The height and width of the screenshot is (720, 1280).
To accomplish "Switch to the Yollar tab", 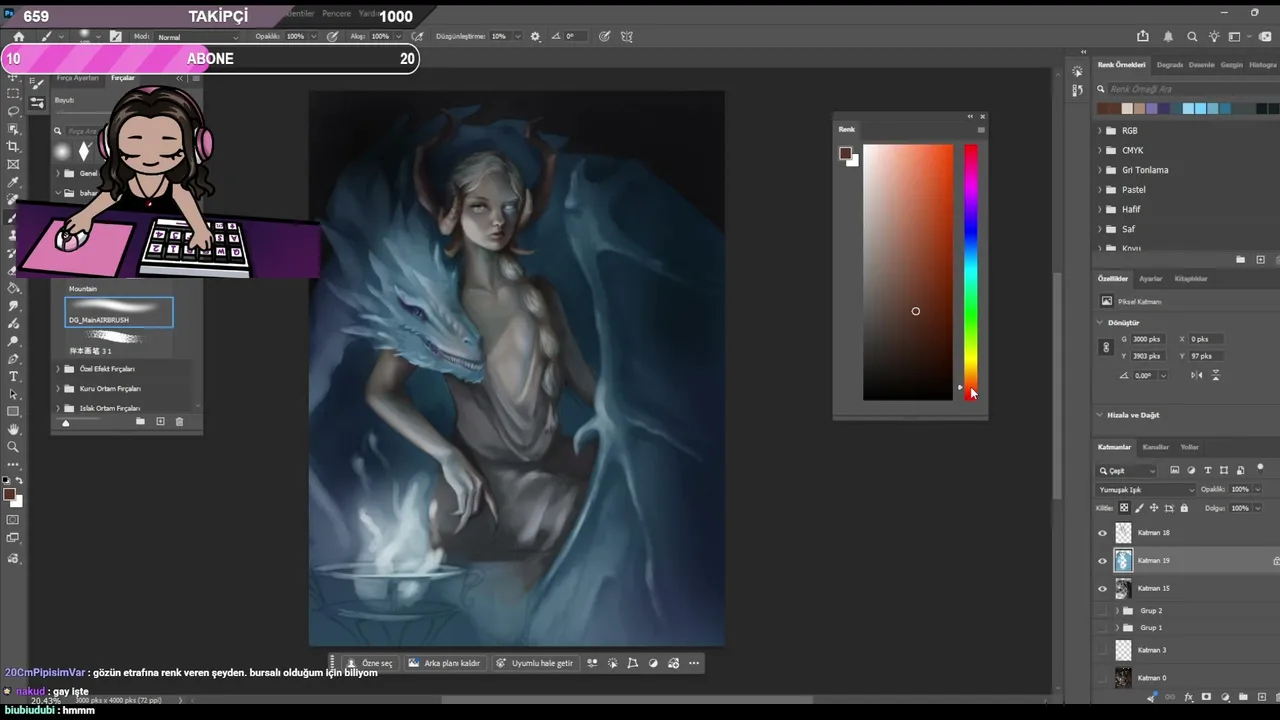I will [1190, 447].
